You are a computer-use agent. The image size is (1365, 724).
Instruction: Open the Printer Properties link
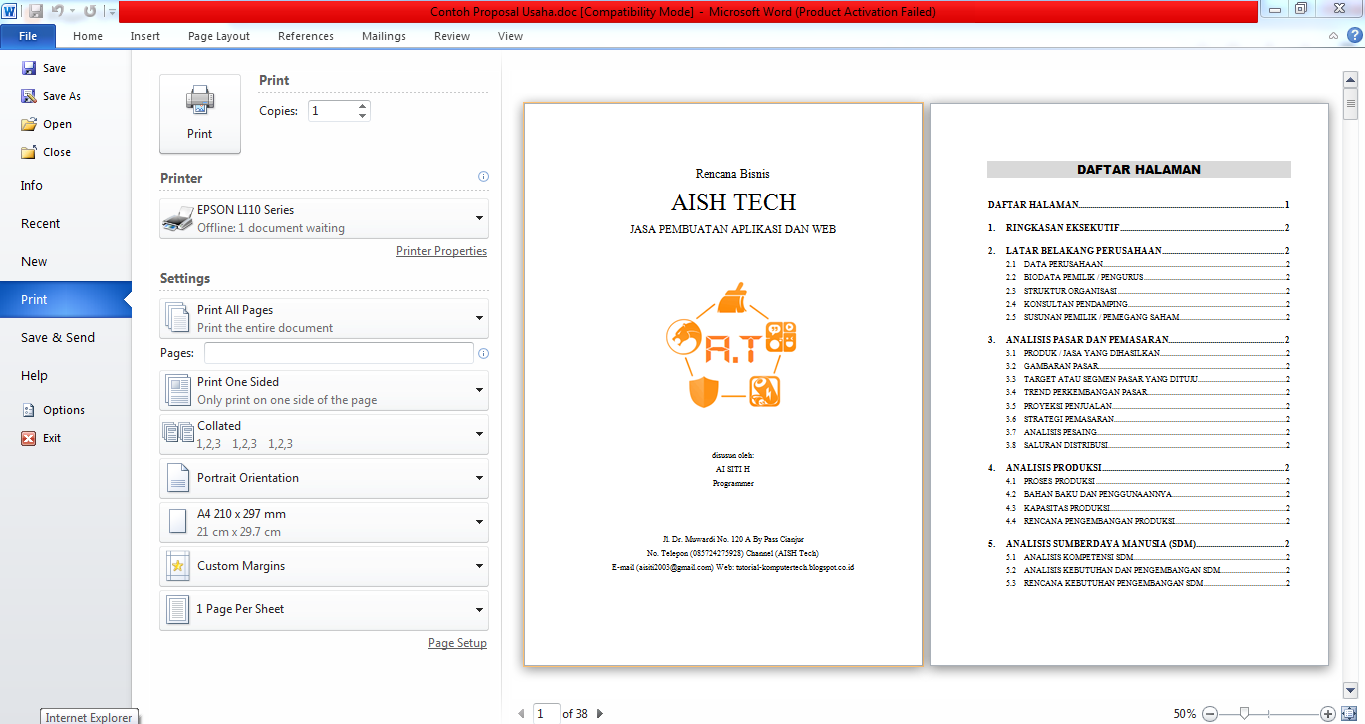coord(441,251)
